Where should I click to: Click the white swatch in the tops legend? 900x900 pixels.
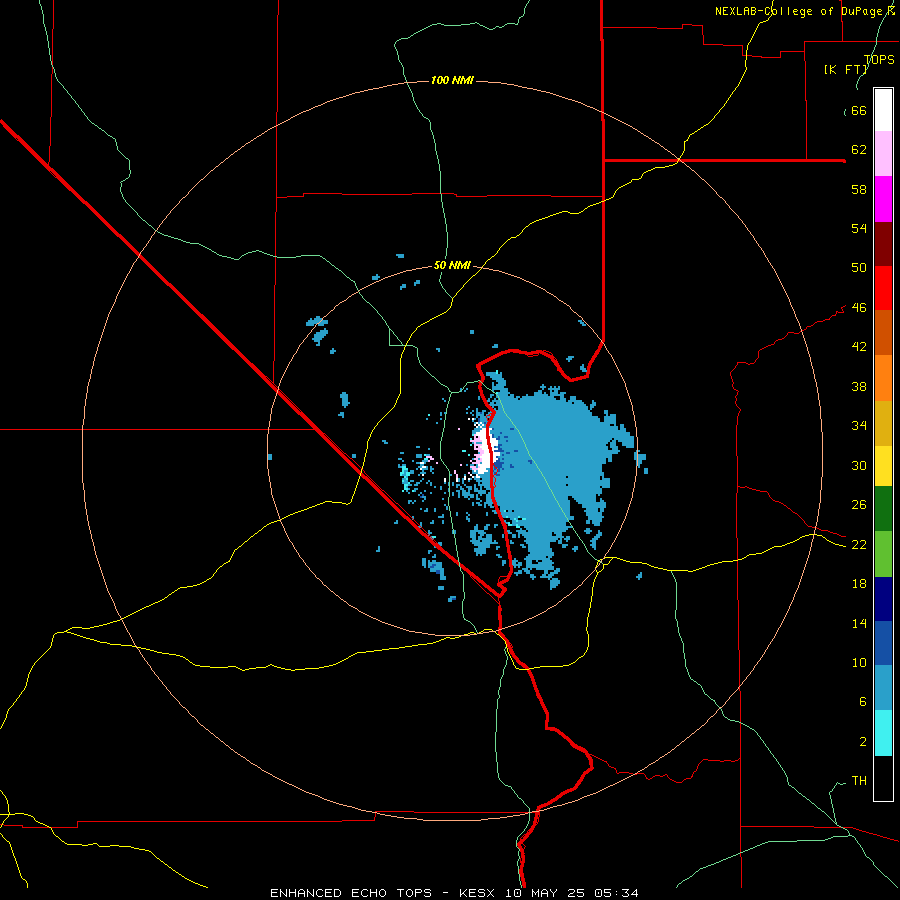pyautogui.click(x=883, y=110)
